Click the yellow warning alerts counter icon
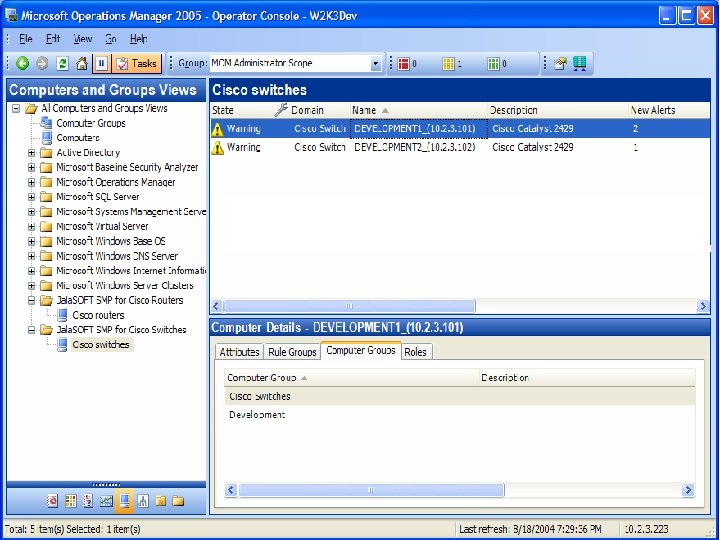The width and height of the screenshot is (720, 540). click(448, 64)
